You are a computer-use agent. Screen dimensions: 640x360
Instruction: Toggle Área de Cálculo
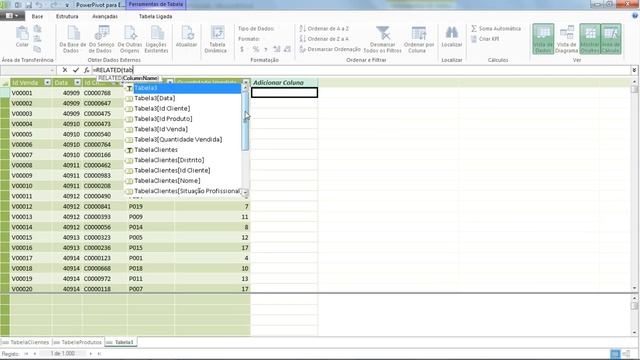611,39
